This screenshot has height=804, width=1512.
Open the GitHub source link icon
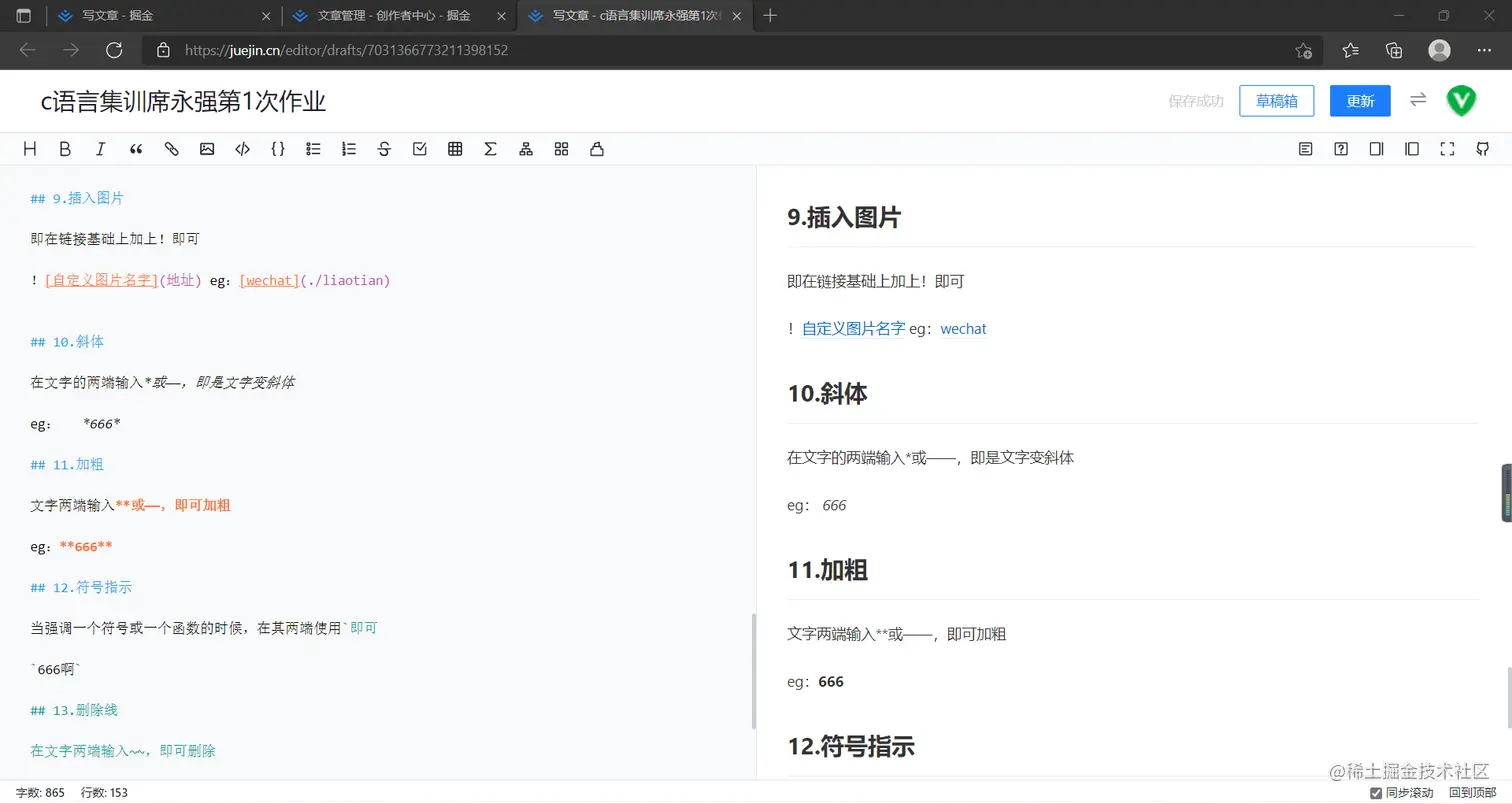point(1483,149)
